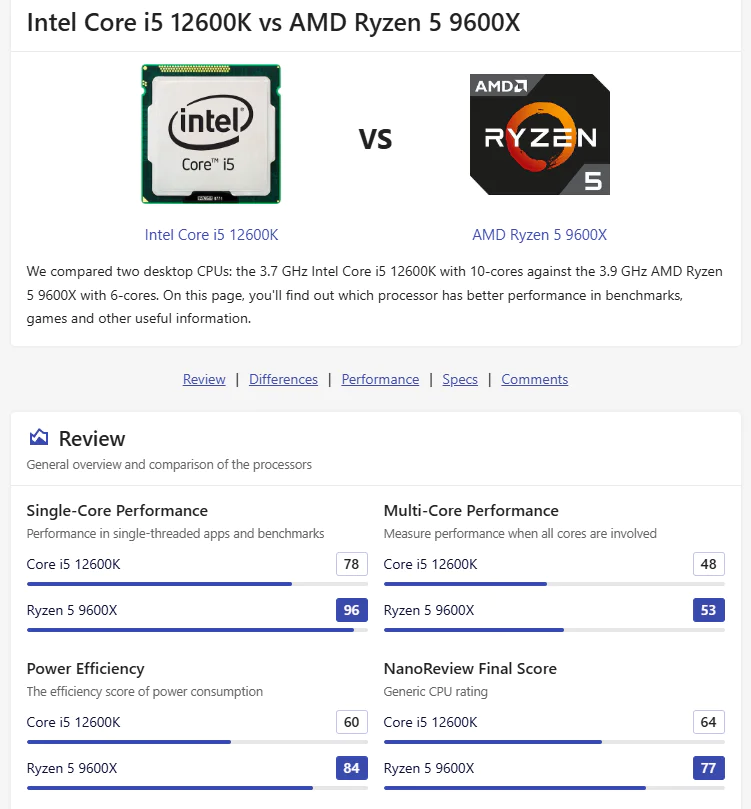Click the NanoReview Final Score 77 badge
This screenshot has width=751, height=809.
point(708,768)
